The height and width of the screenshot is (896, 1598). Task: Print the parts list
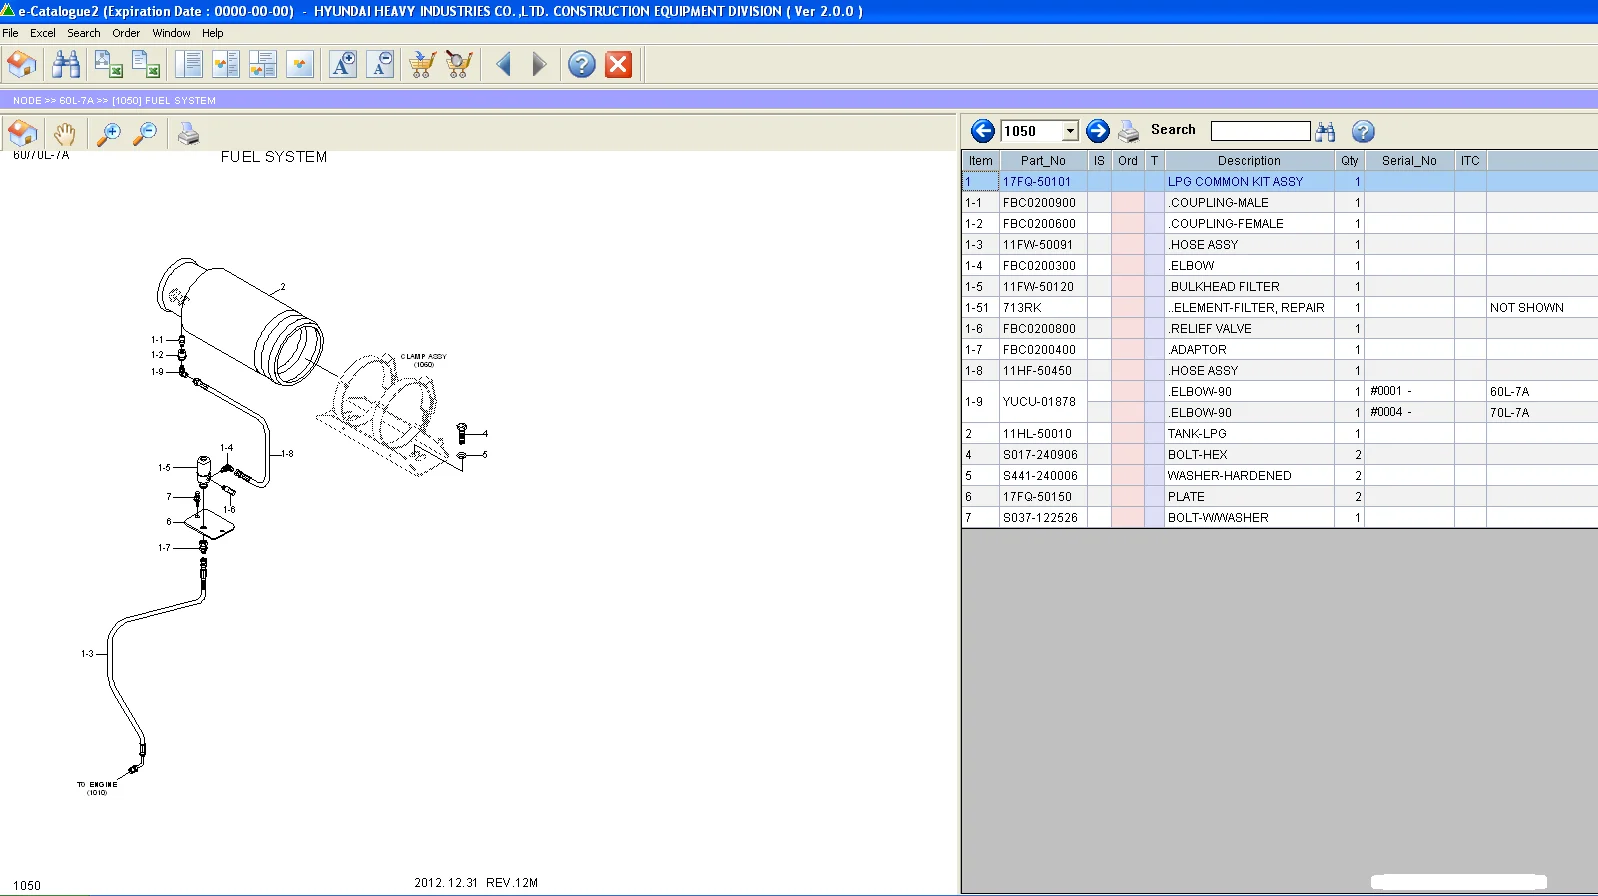pyautogui.click(x=1129, y=131)
